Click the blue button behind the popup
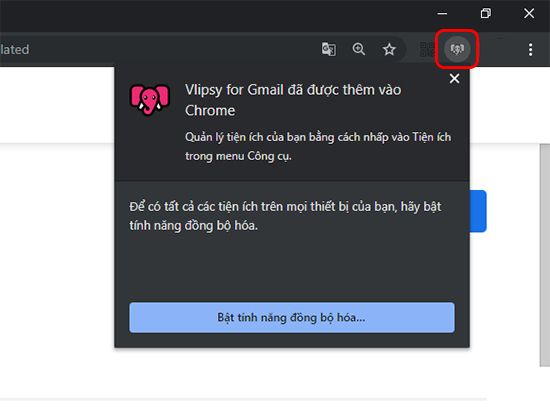Screen dimensions: 550x413 [478, 211]
